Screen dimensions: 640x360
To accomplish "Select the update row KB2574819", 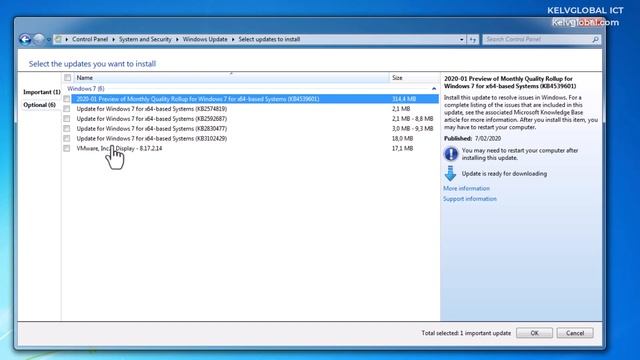I will (x=255, y=109).
